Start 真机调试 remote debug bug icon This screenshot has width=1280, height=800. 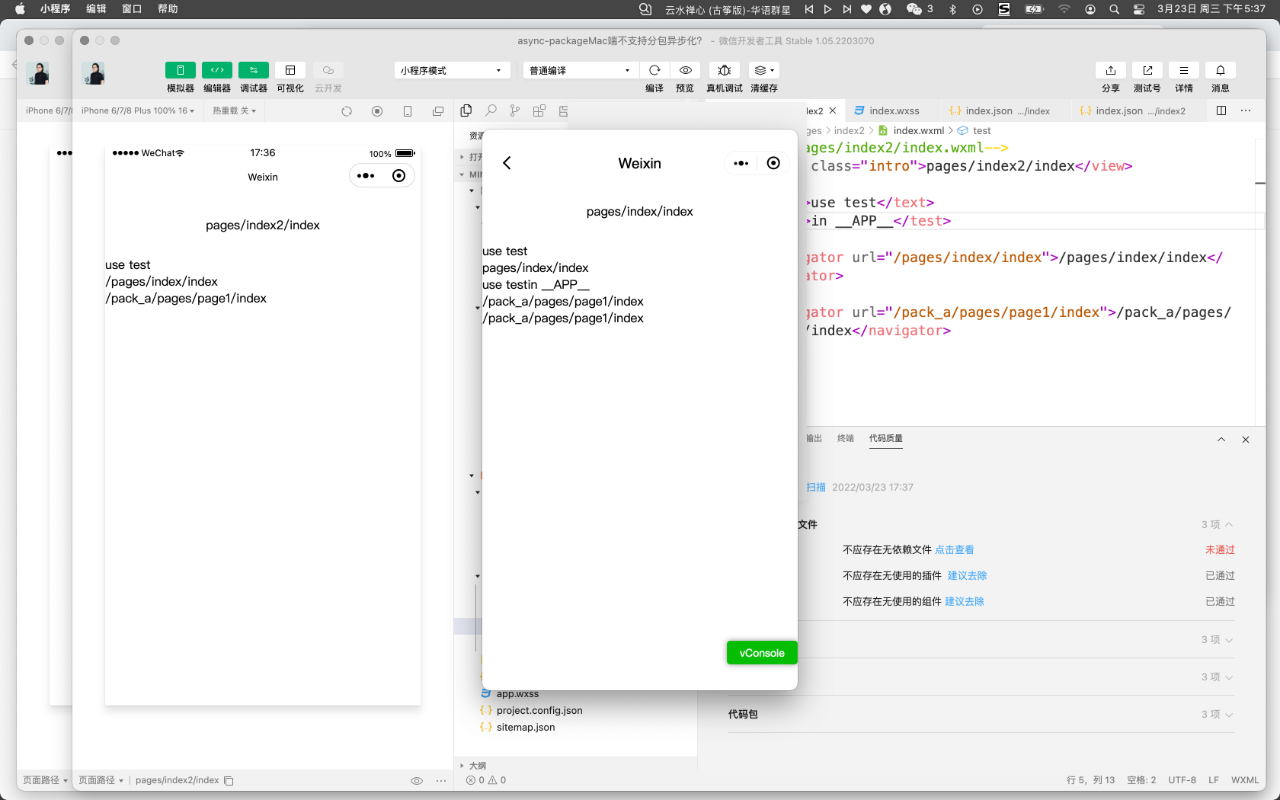(x=724, y=70)
